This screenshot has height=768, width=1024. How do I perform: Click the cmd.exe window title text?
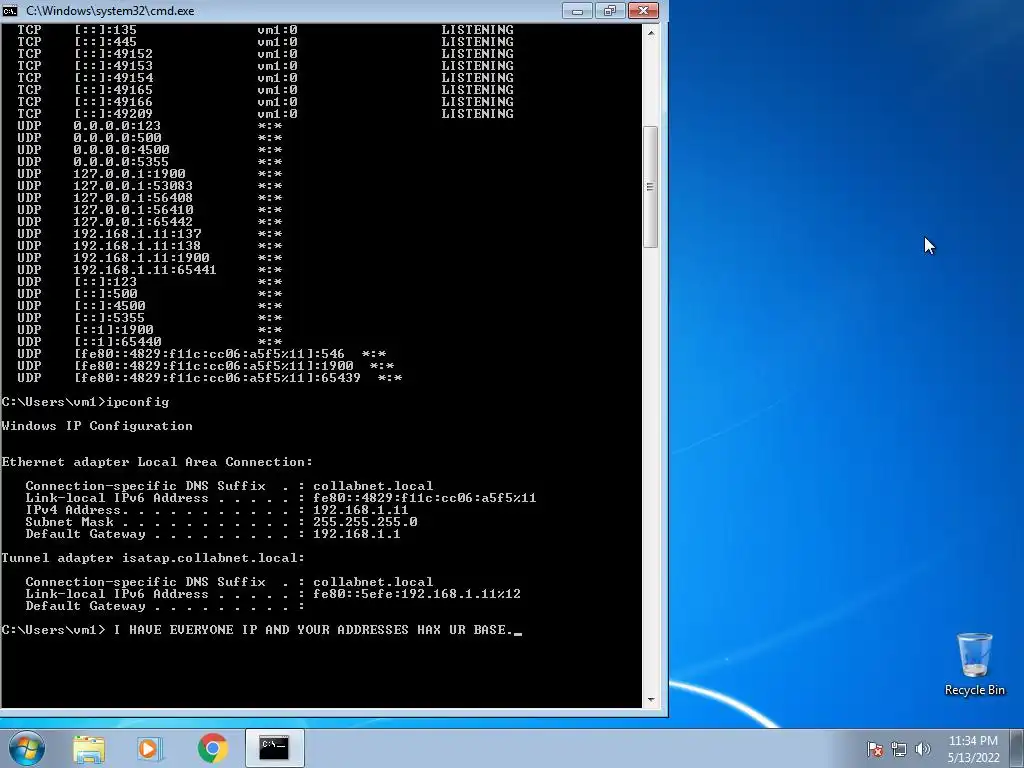110,10
